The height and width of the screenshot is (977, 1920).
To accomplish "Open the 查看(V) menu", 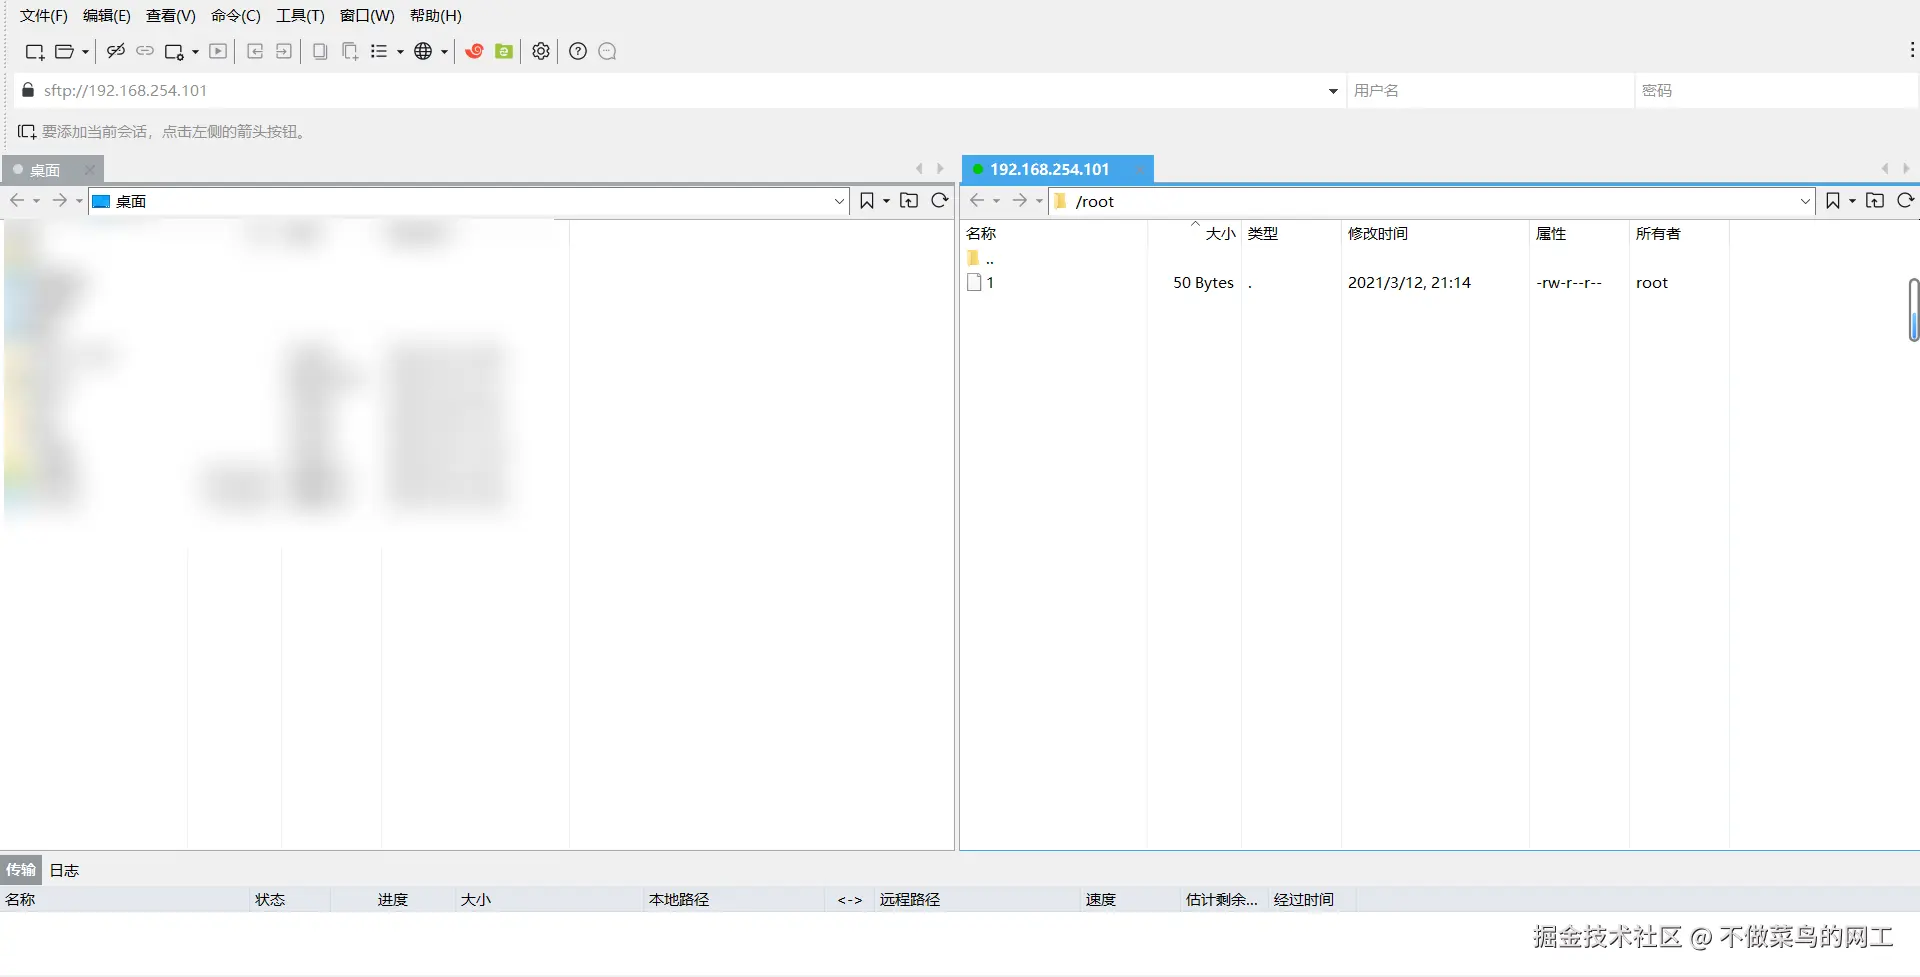I will point(171,16).
